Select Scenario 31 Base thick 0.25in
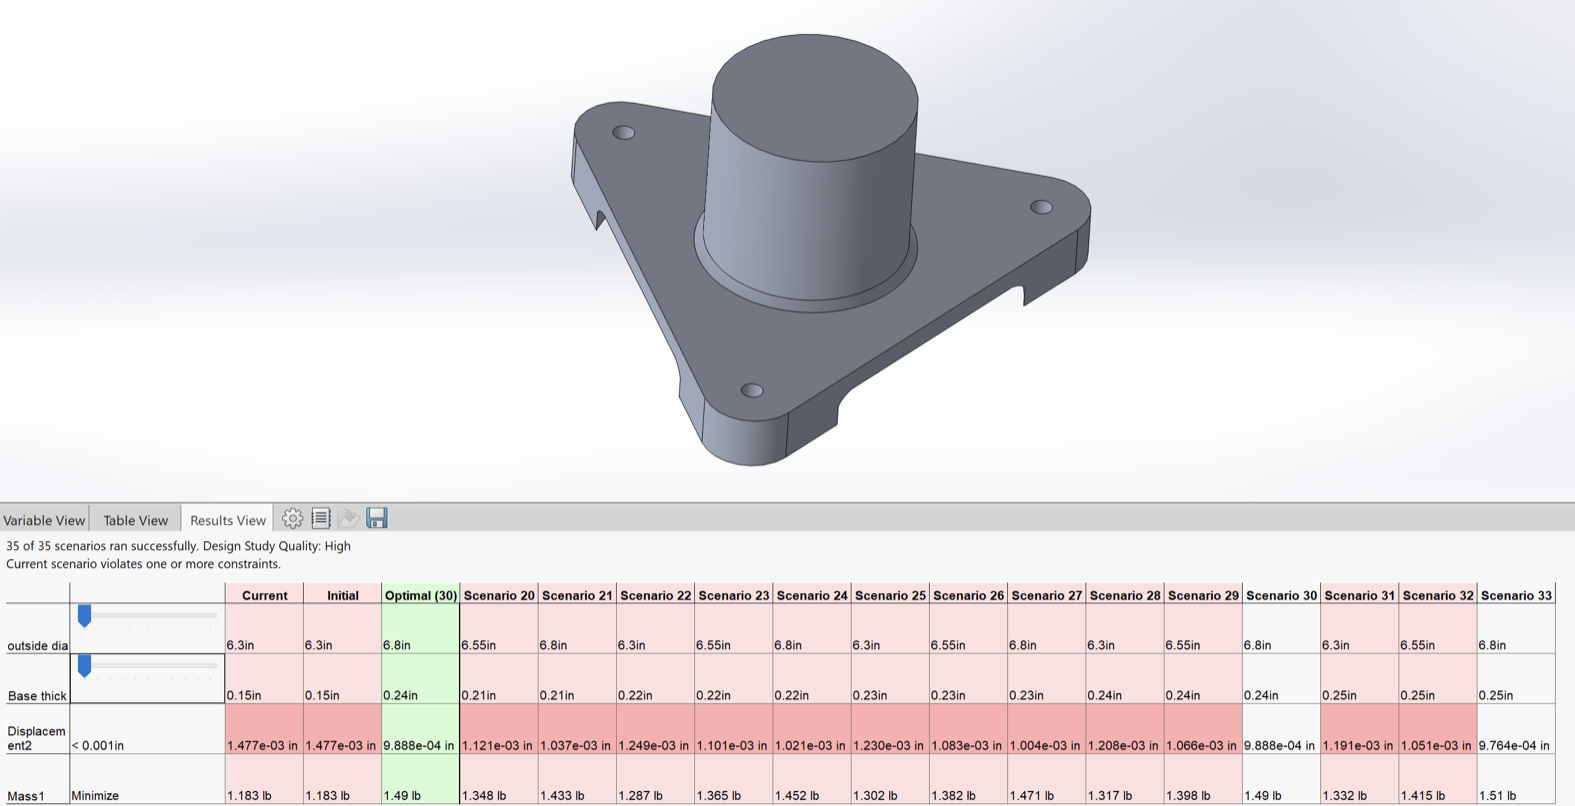 (1359, 679)
